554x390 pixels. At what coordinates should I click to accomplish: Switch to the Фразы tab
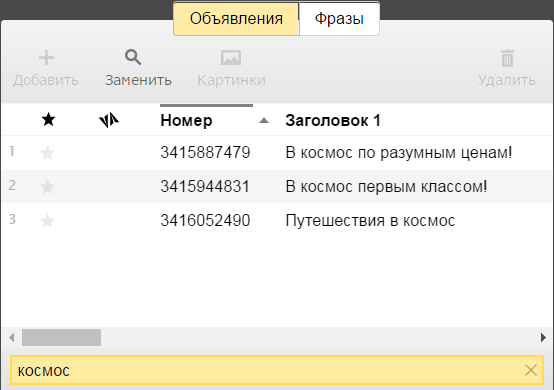[339, 19]
